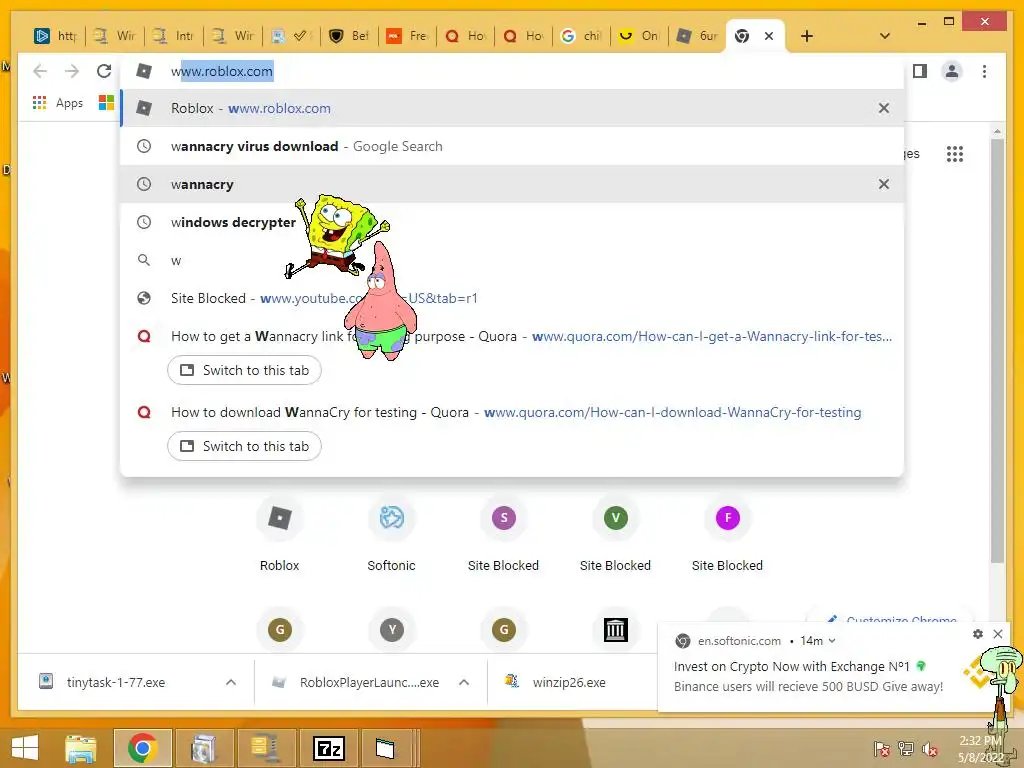Close the active new tab
The image size is (1024, 768).
click(769, 36)
